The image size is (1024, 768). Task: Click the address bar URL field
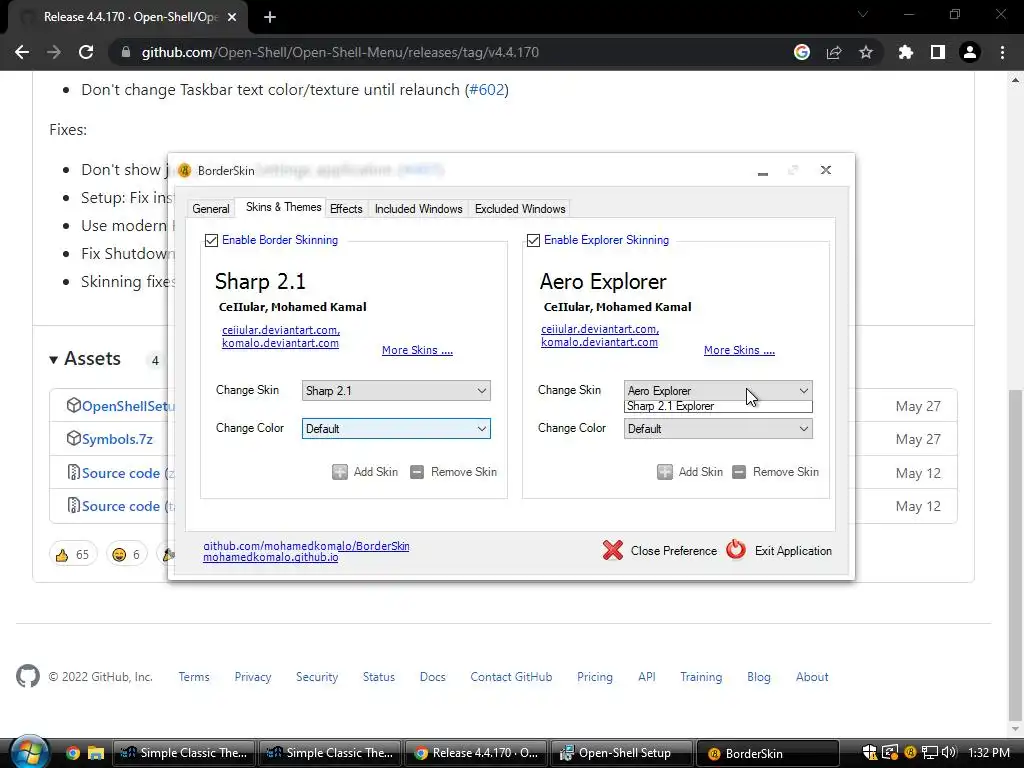(x=451, y=52)
